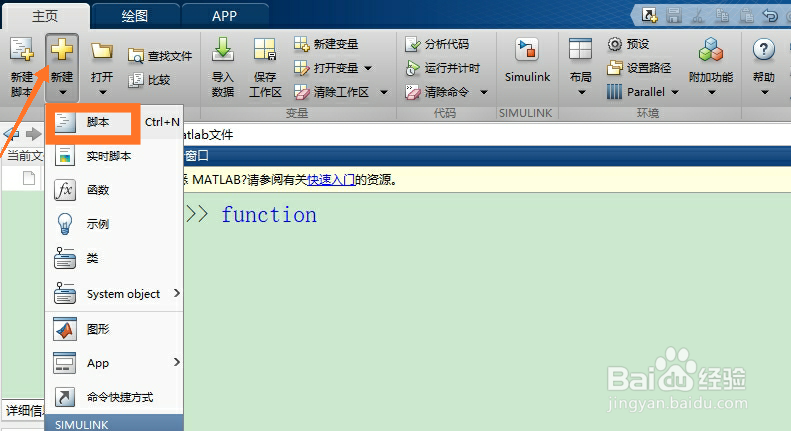
Task: Click the cut scissors icon in quick access toolbar
Action: pyautogui.click(x=698, y=16)
